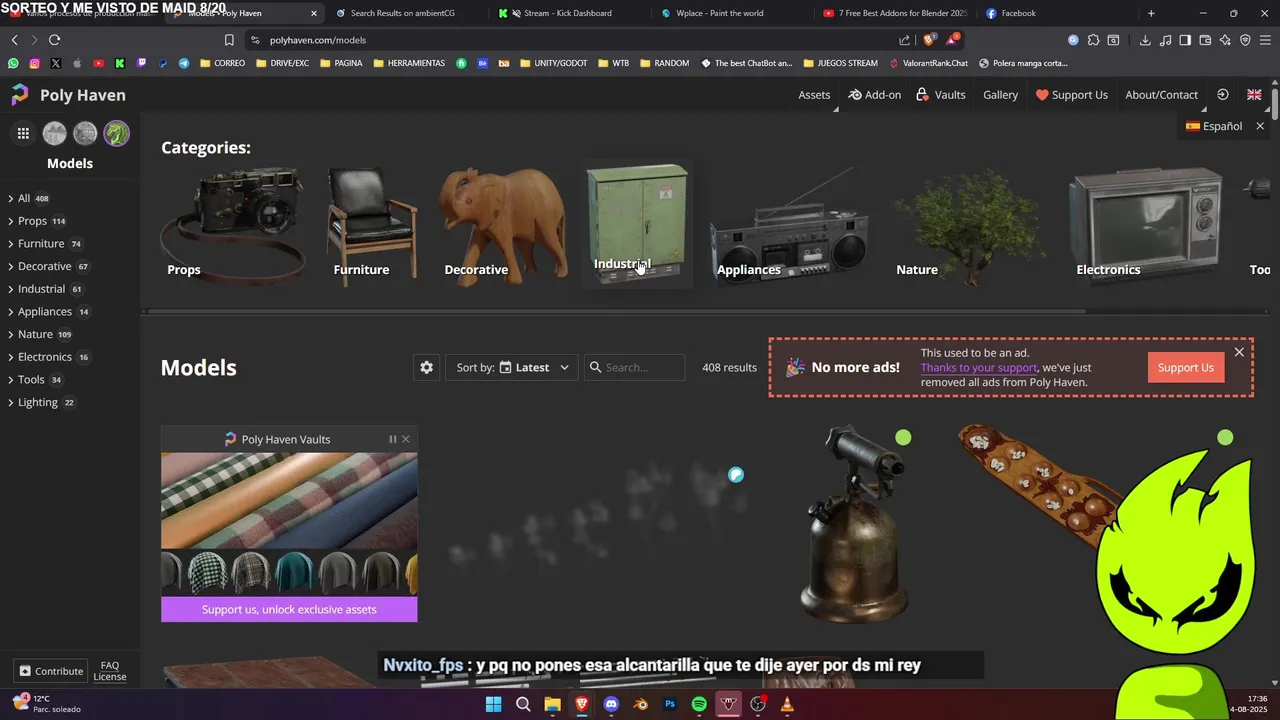Open the X (Twitter) bookmark icon
Image resolution: width=1280 pixels, height=720 pixels.
(x=55, y=63)
